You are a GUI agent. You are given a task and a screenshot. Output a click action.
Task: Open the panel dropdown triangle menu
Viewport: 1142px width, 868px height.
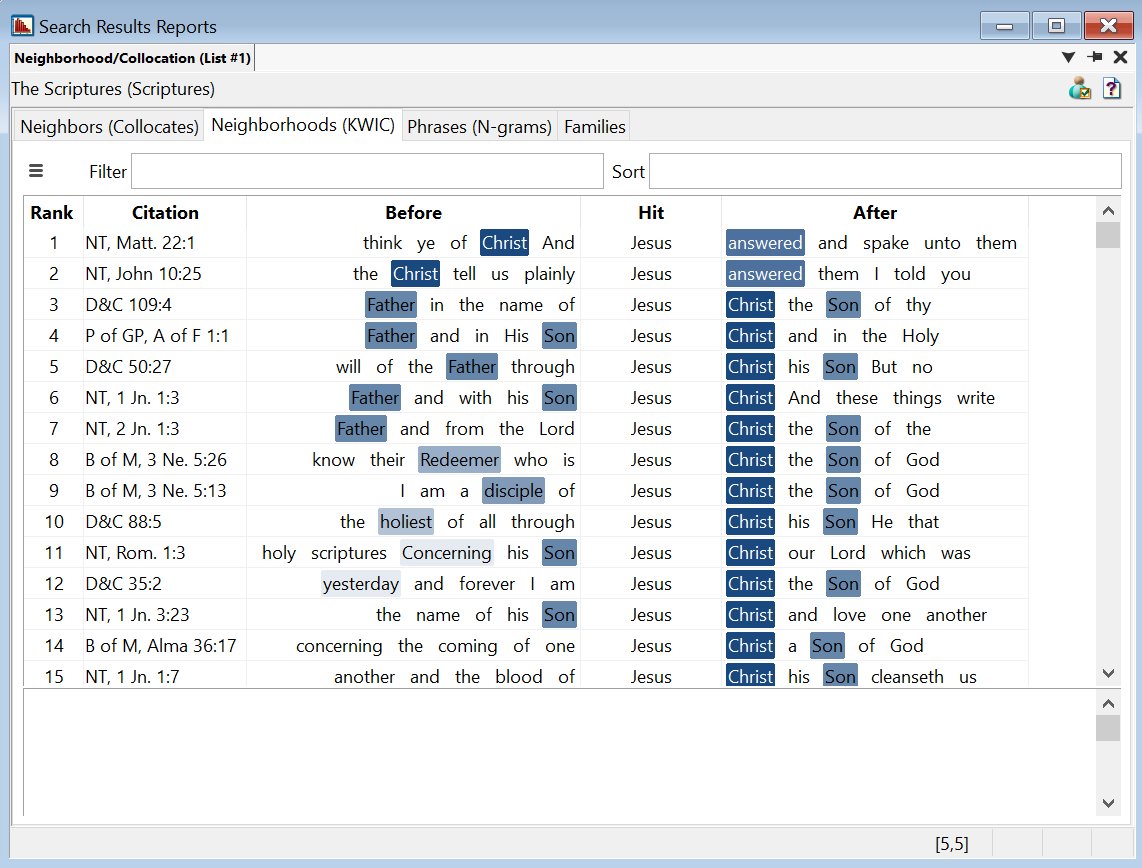coord(1068,58)
